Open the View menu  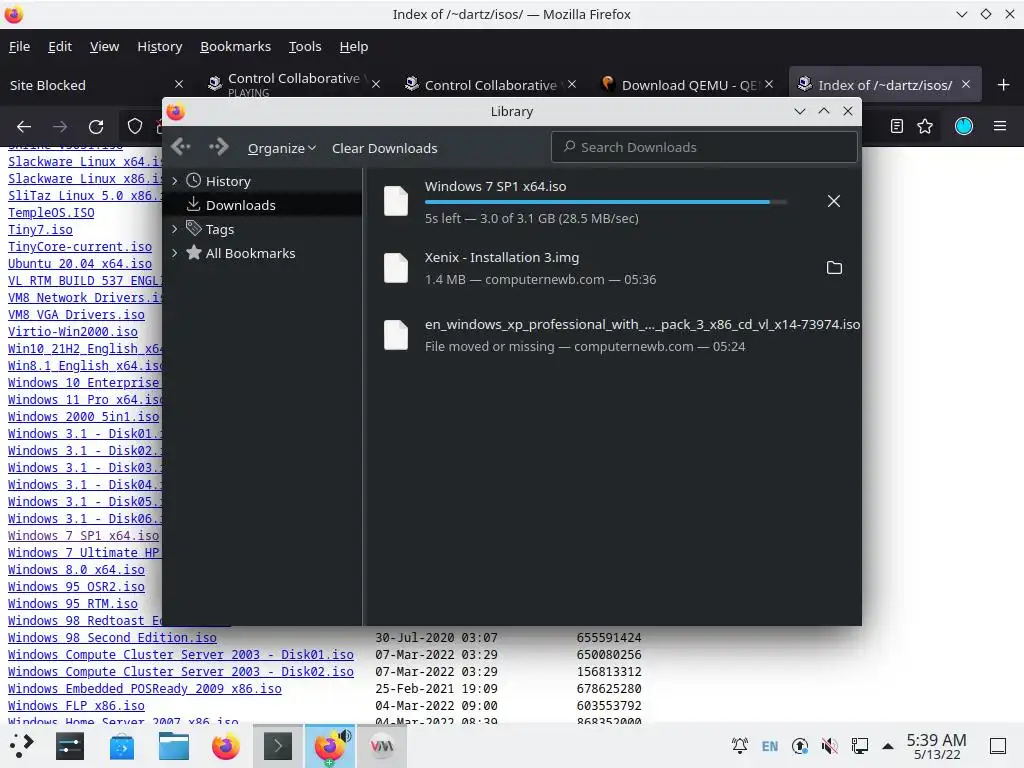[104, 46]
